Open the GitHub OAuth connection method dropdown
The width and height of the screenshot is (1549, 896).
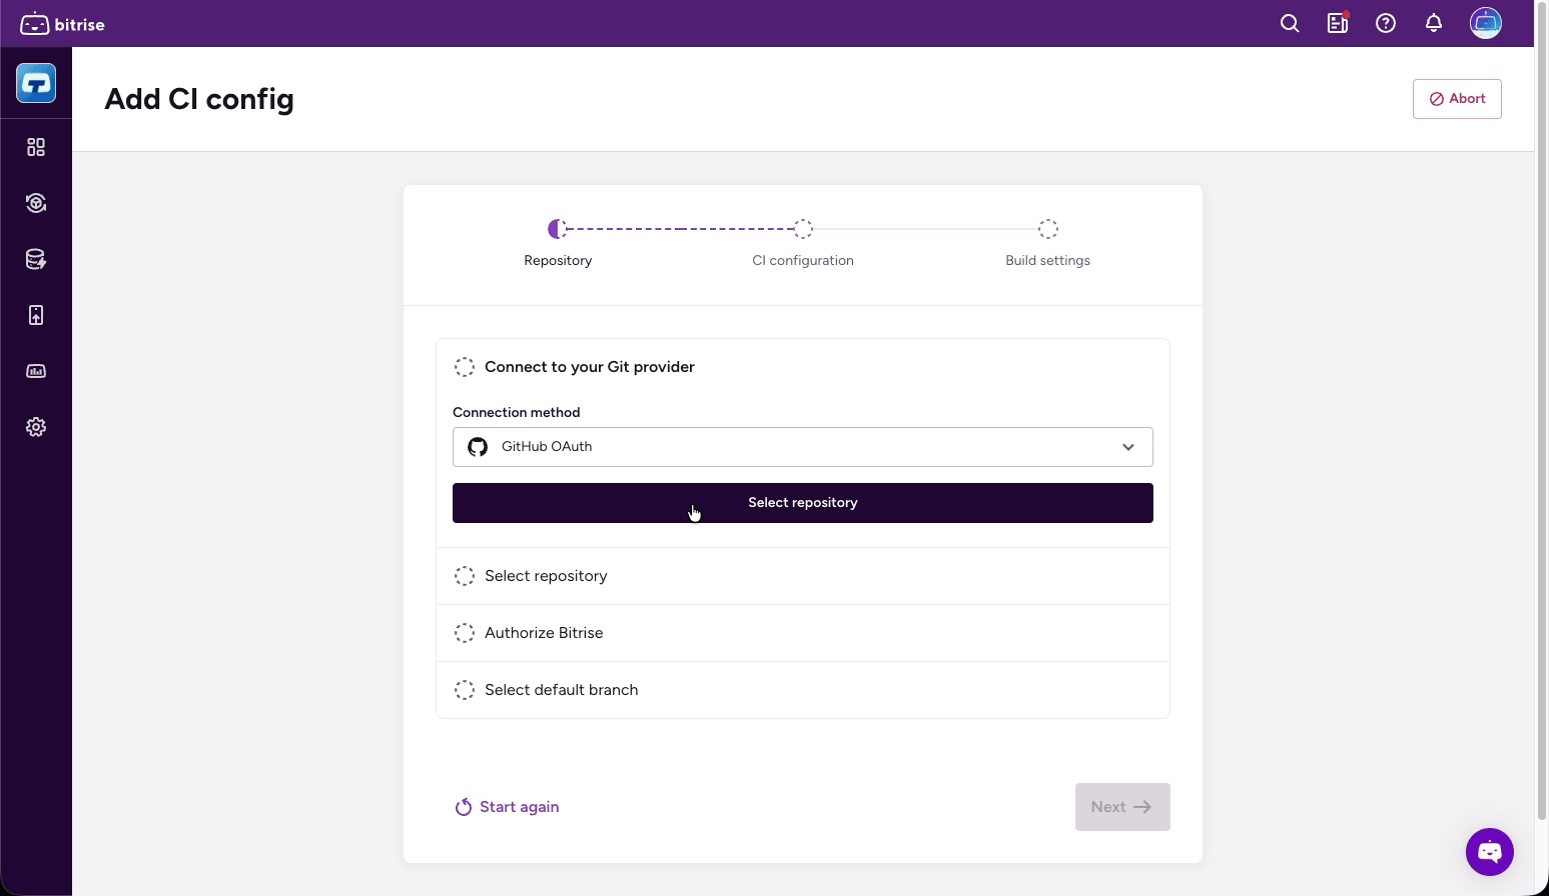(x=803, y=447)
